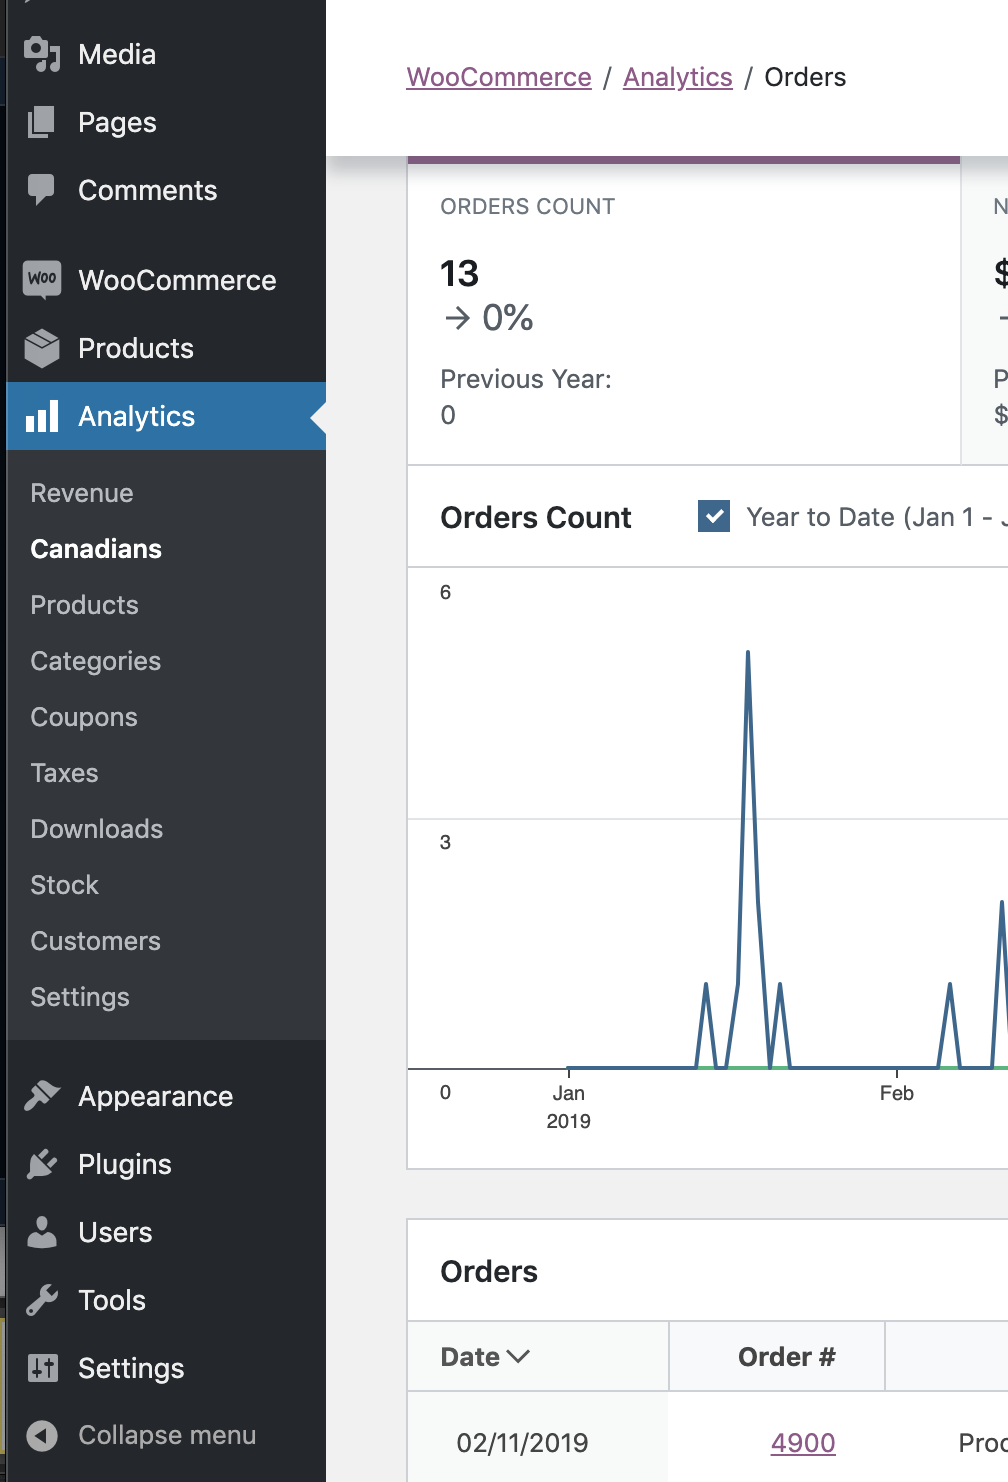Click the Woo logo icon

pos(42,279)
